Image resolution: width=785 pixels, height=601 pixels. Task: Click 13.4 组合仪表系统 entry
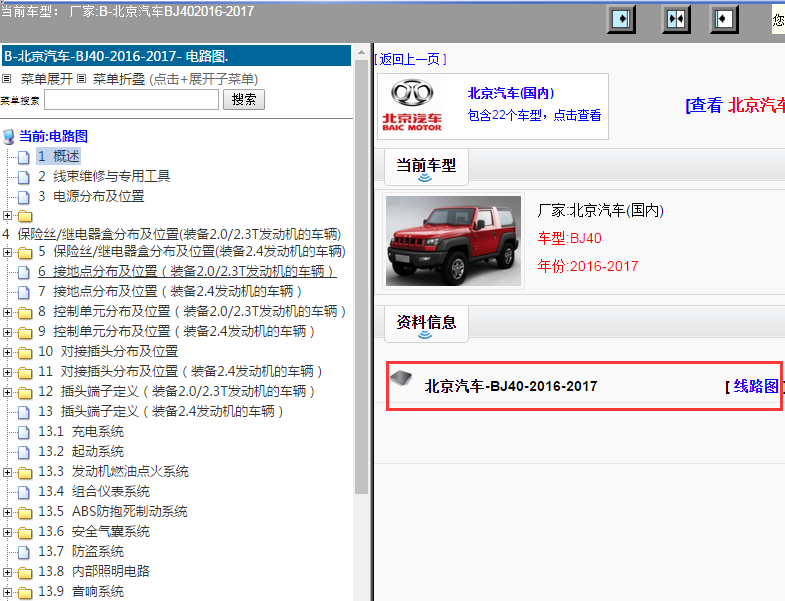94,491
